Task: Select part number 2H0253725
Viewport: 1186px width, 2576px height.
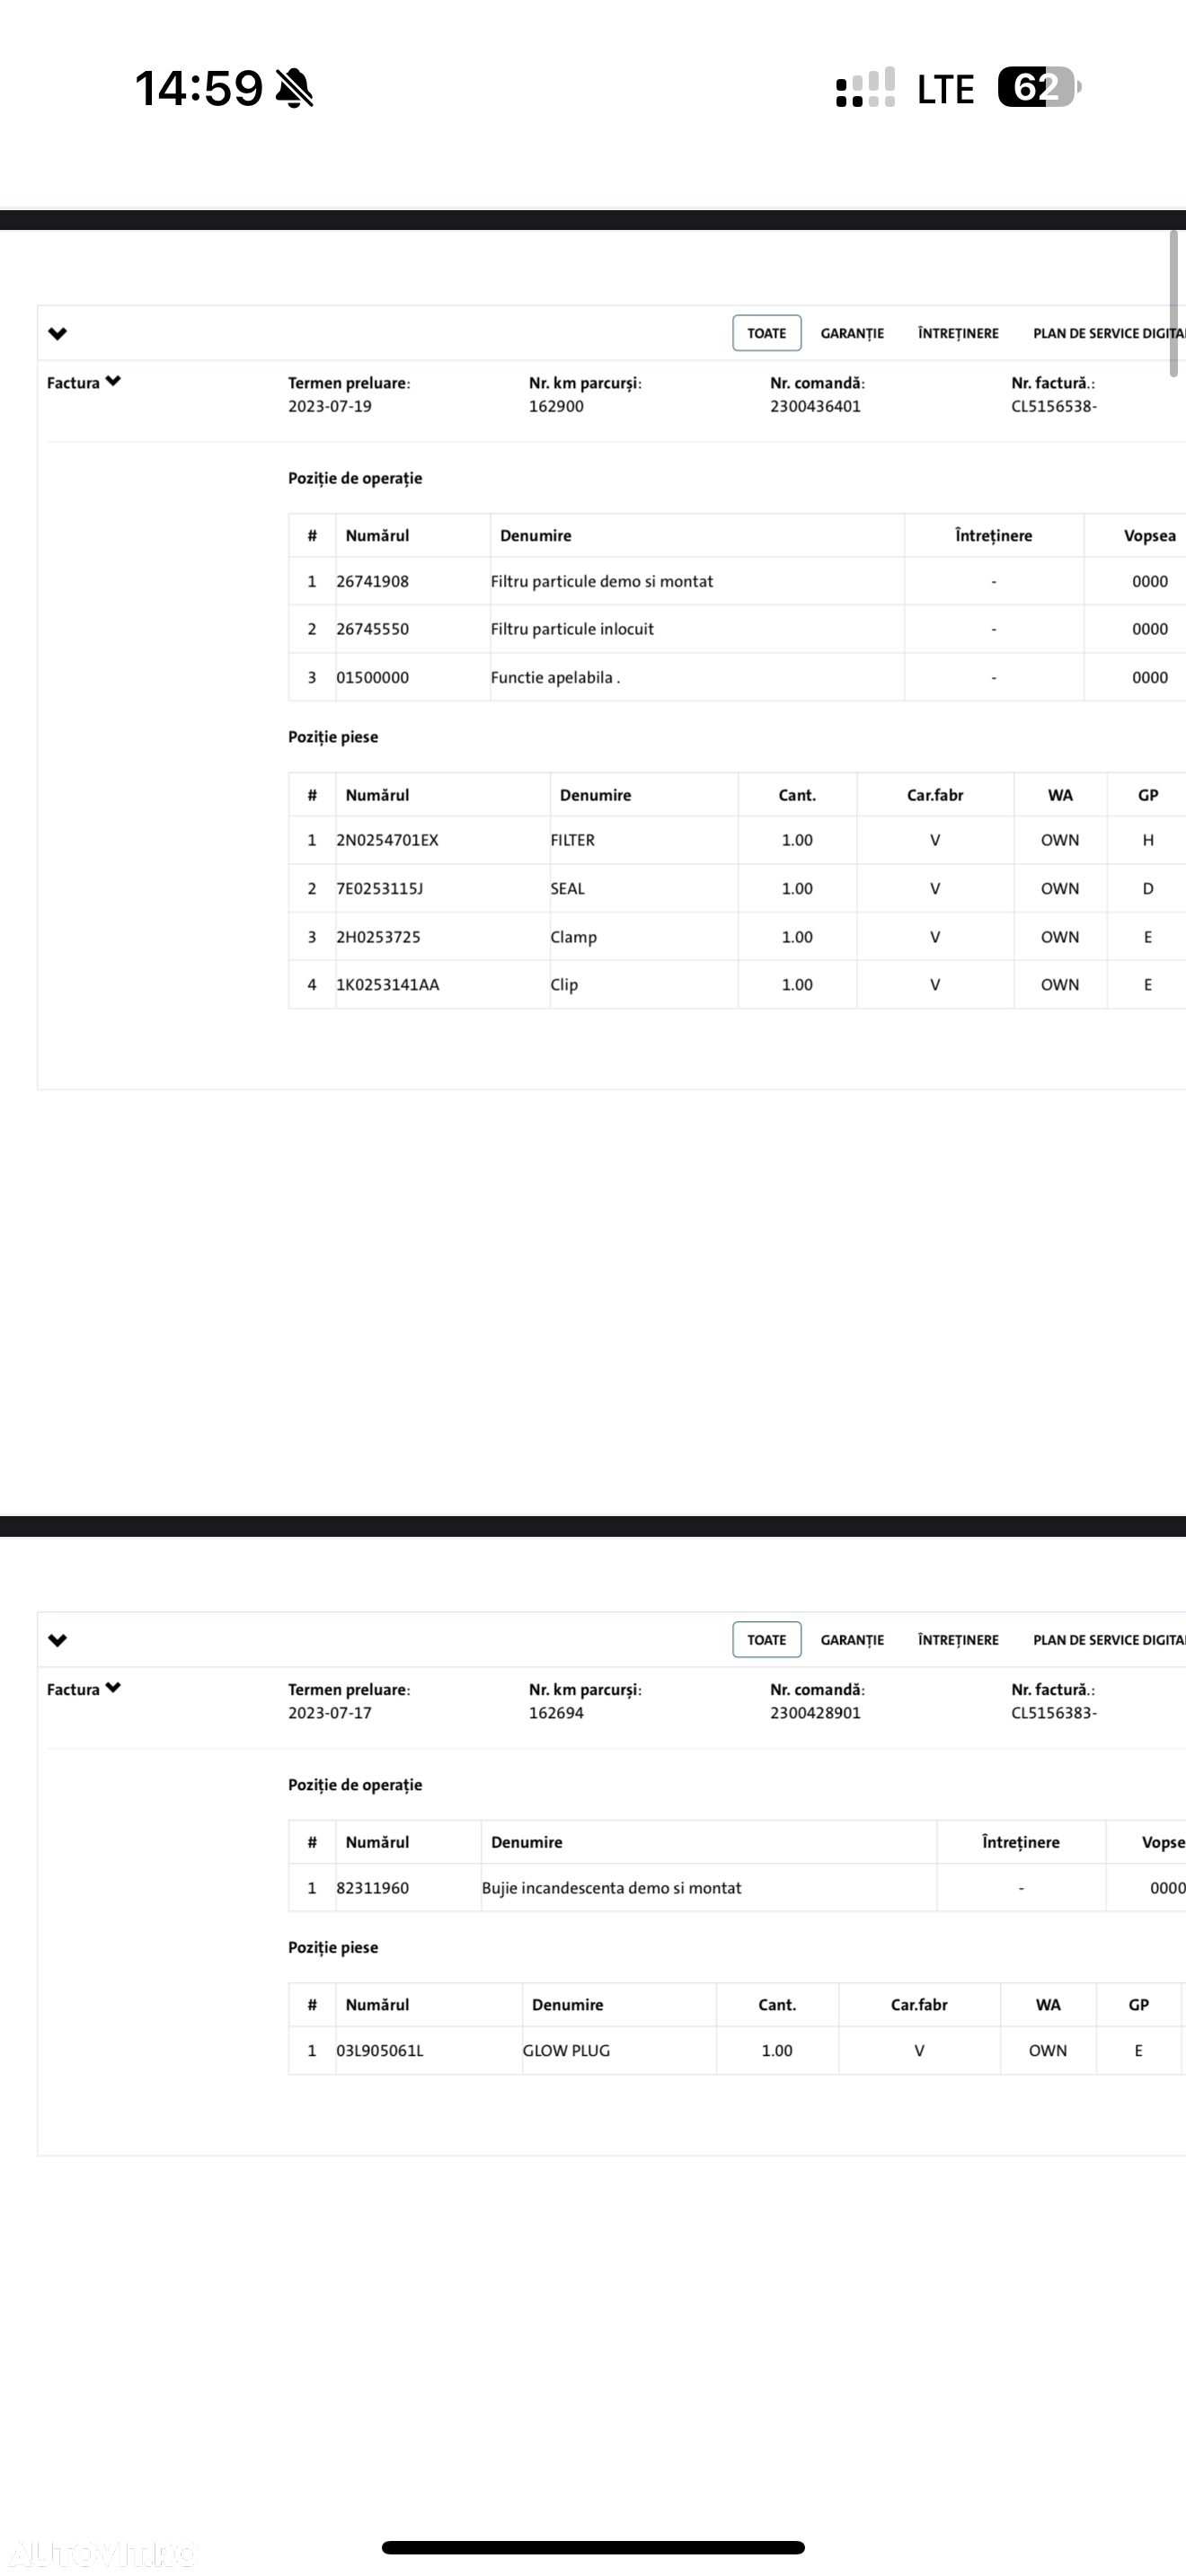Action: pos(378,937)
